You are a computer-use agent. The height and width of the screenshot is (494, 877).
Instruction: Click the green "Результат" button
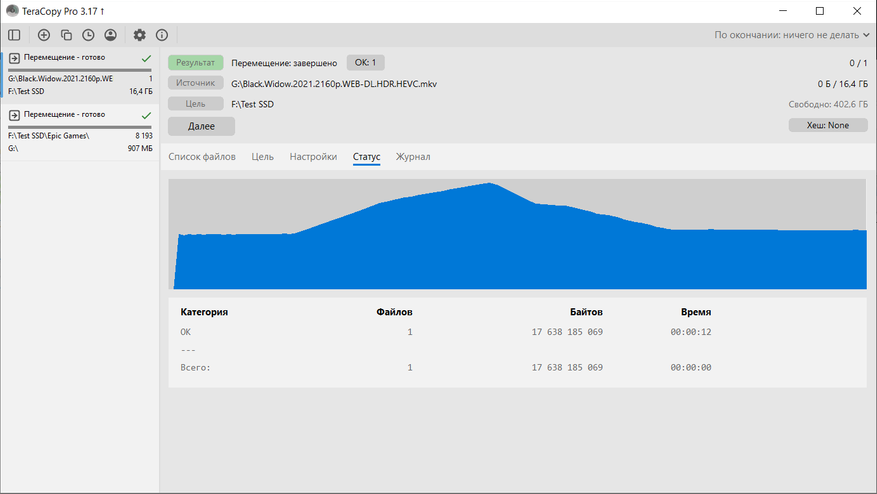click(x=195, y=63)
